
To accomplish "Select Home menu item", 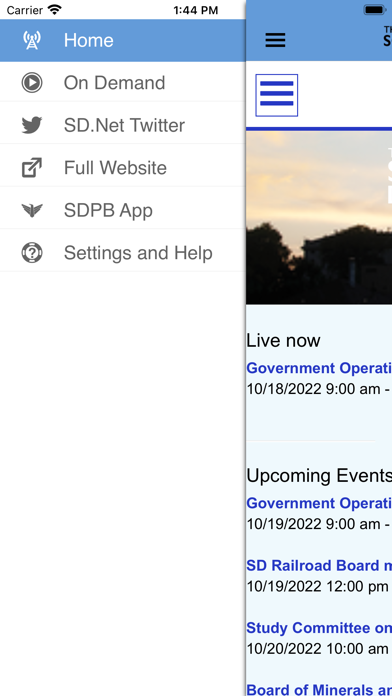I will coord(123,40).
